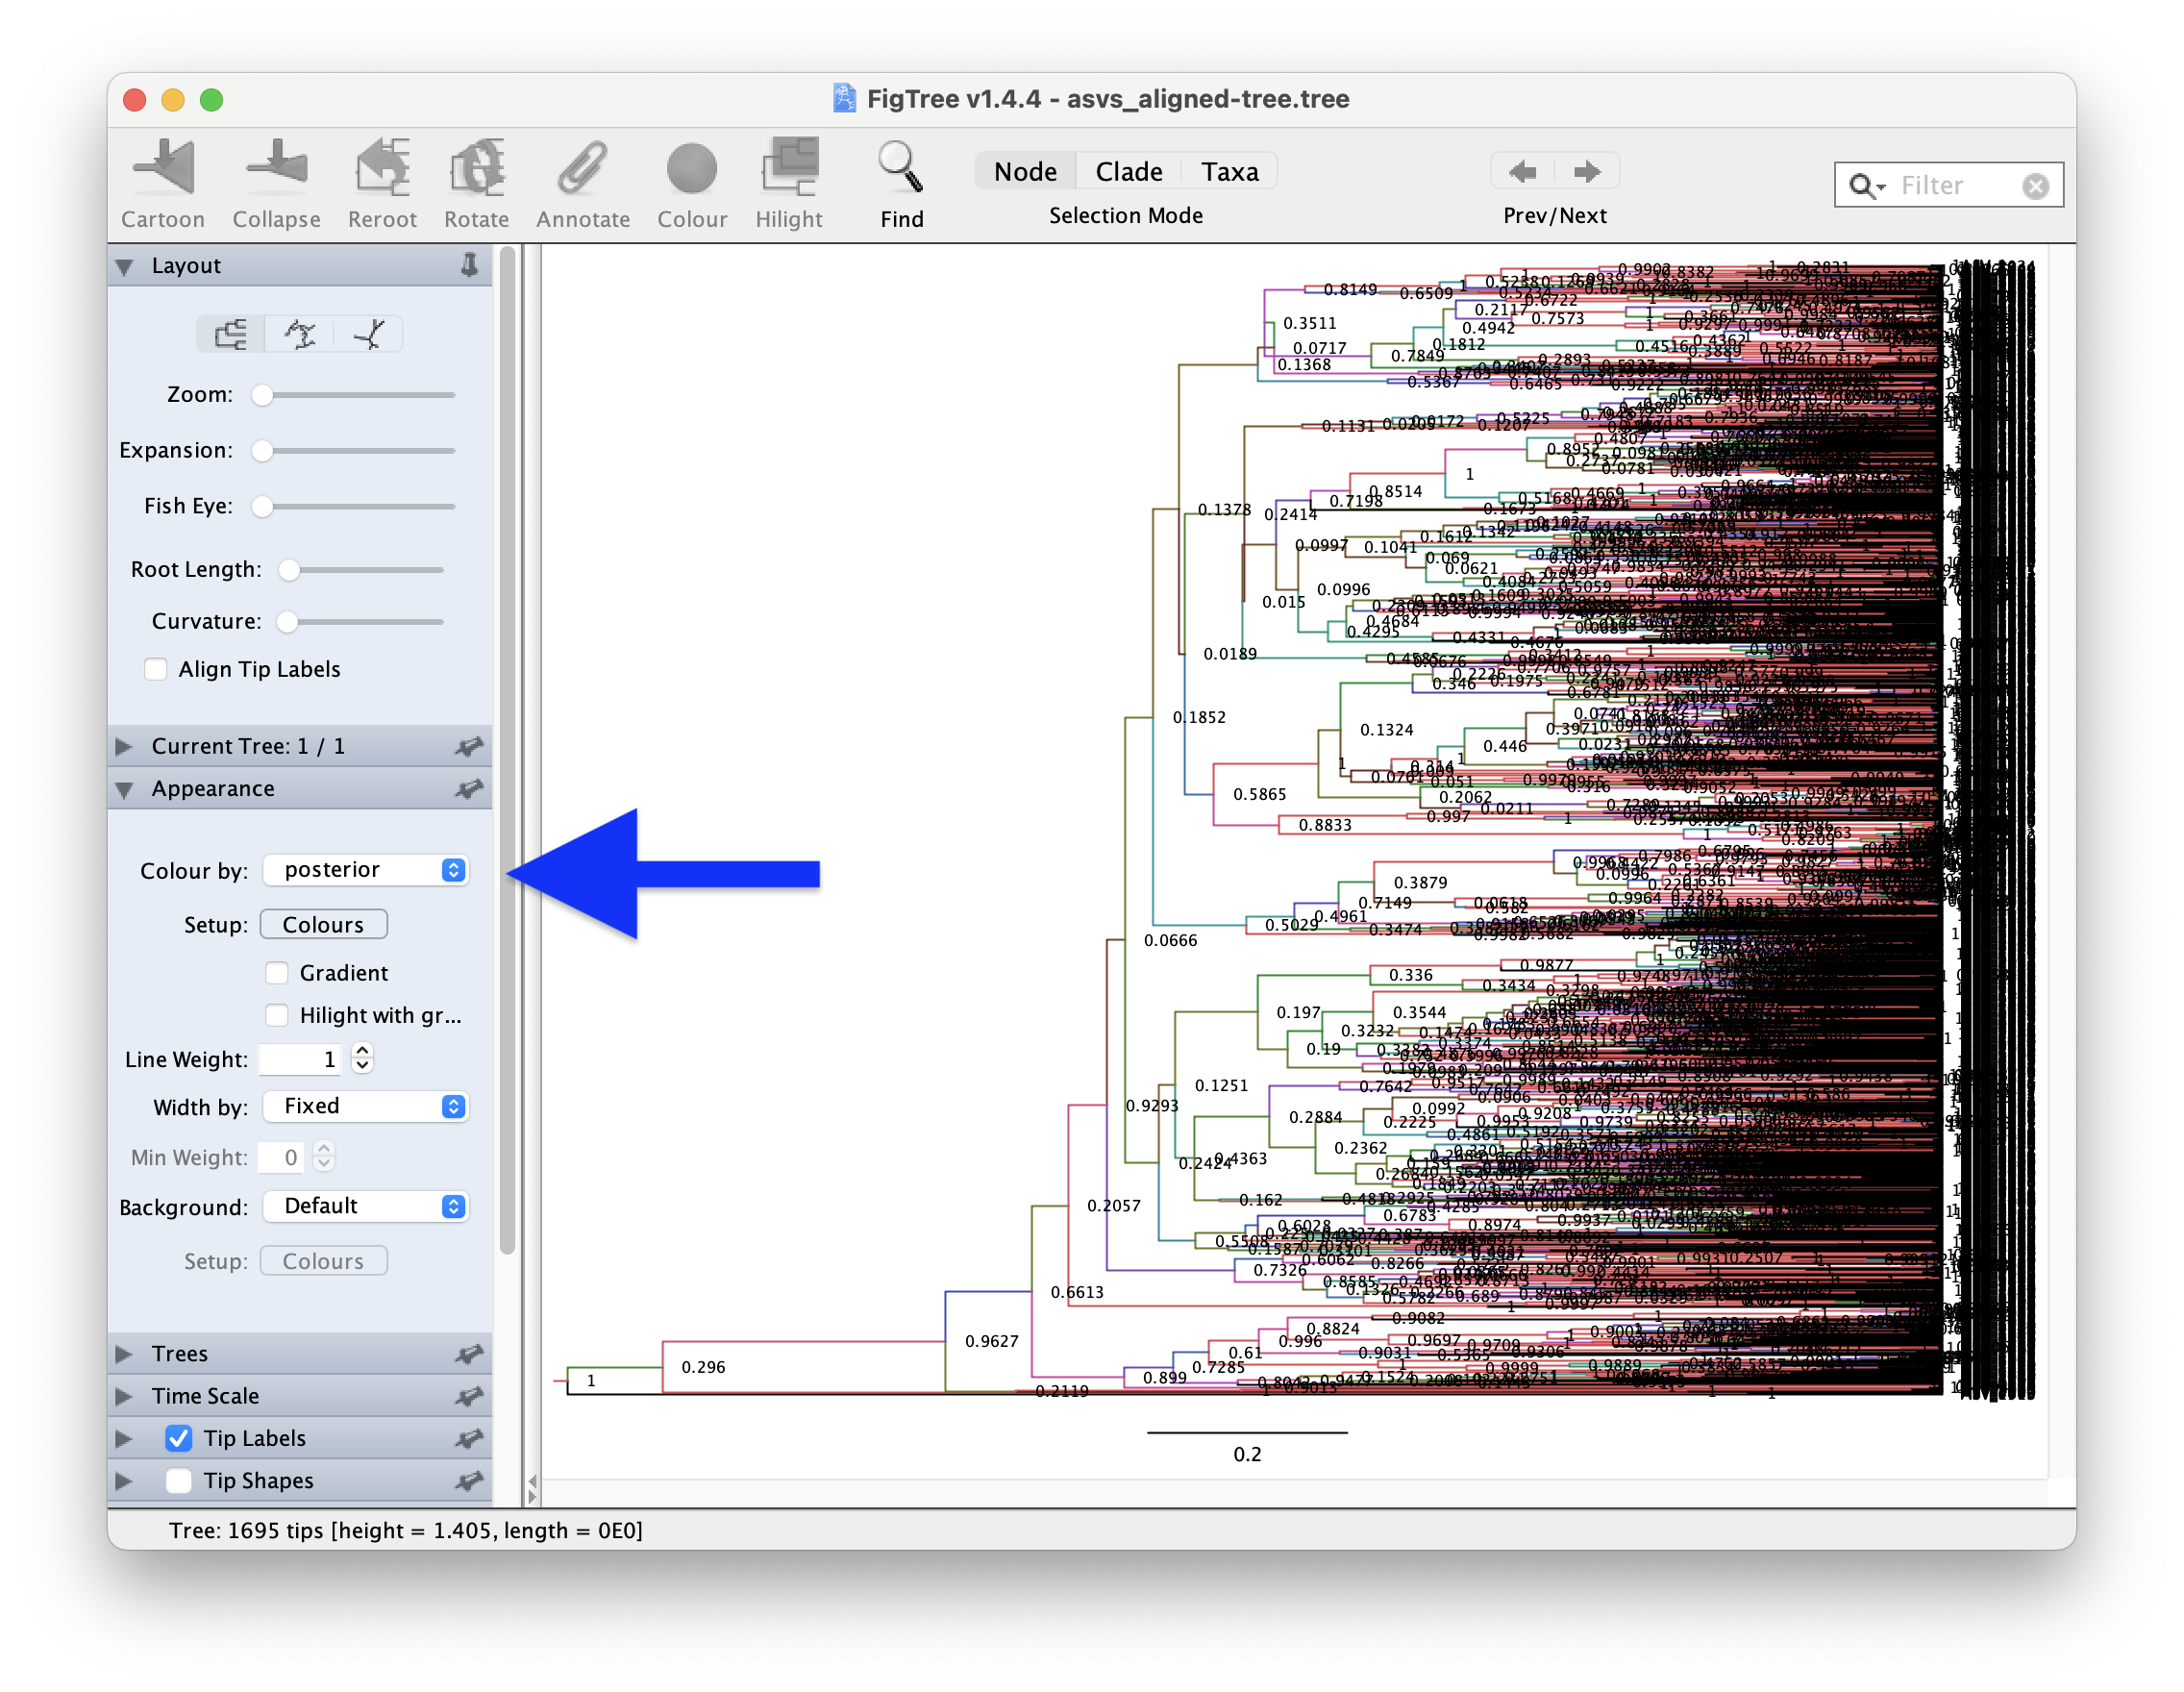Open Filter search options magnifier
2184x1692 pixels.
[x=1866, y=186]
